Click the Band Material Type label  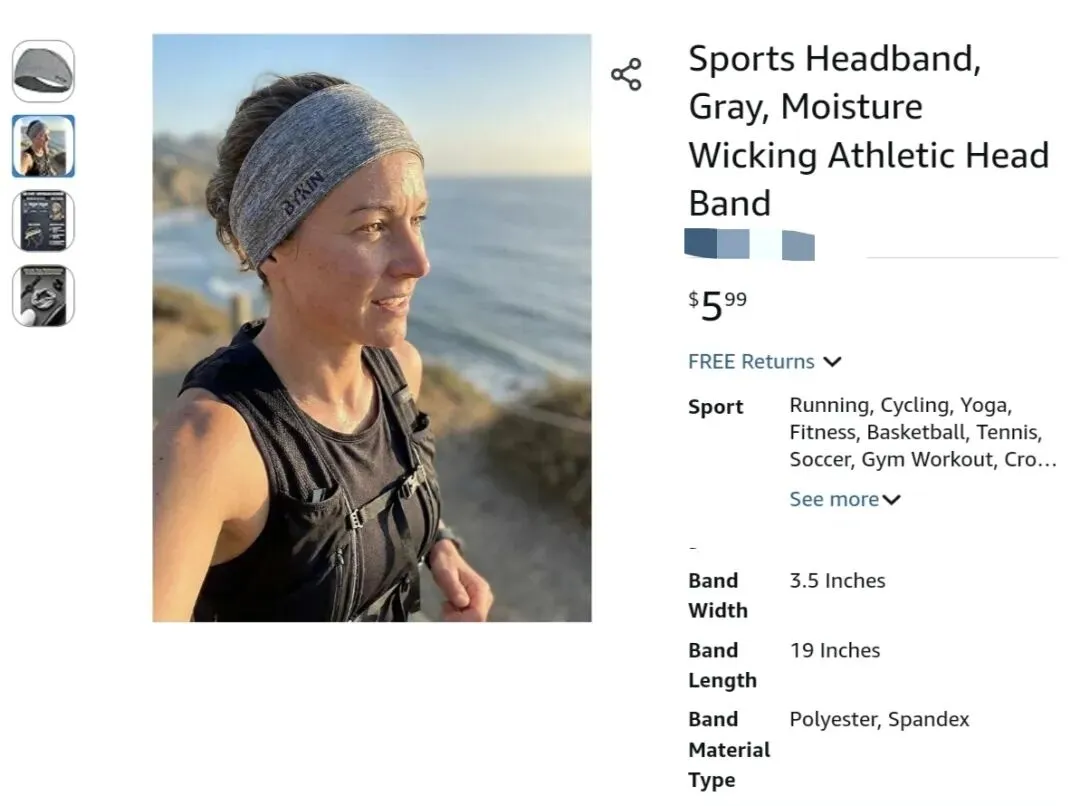728,749
